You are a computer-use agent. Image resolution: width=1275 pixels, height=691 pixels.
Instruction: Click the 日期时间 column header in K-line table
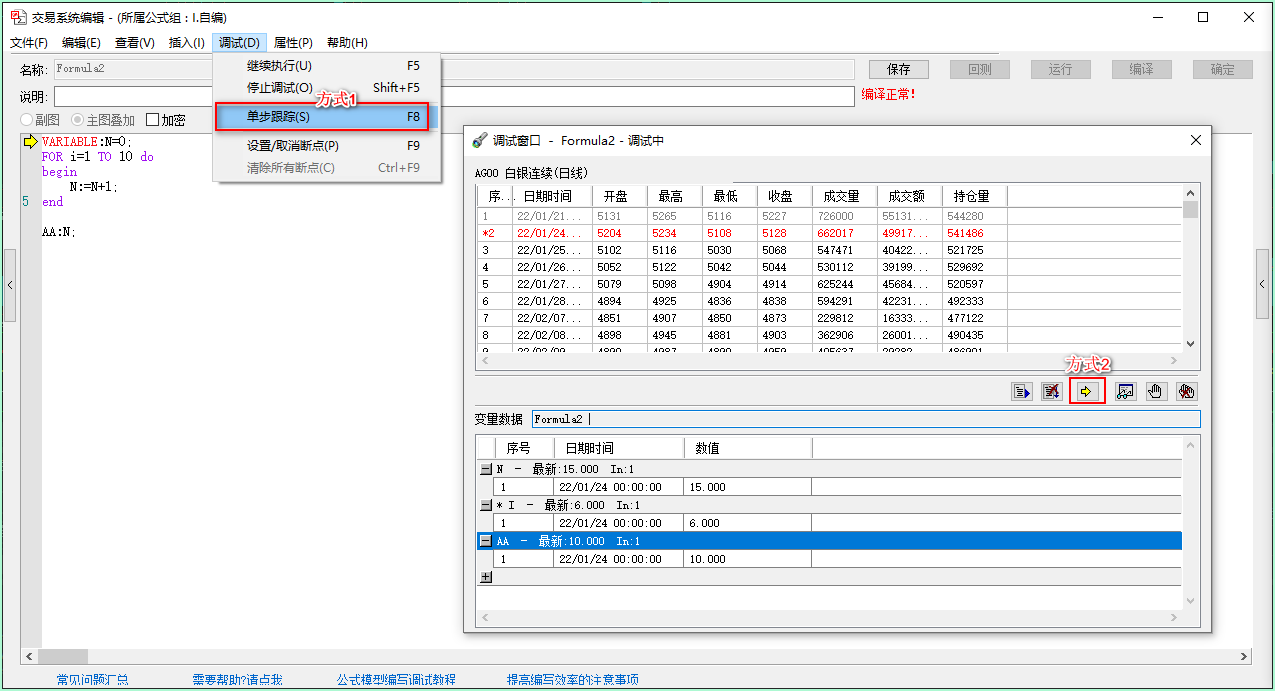point(552,196)
